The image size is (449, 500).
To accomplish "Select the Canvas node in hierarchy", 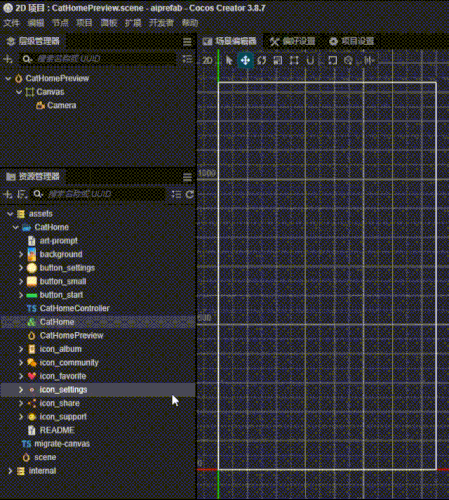I will tap(50, 92).
